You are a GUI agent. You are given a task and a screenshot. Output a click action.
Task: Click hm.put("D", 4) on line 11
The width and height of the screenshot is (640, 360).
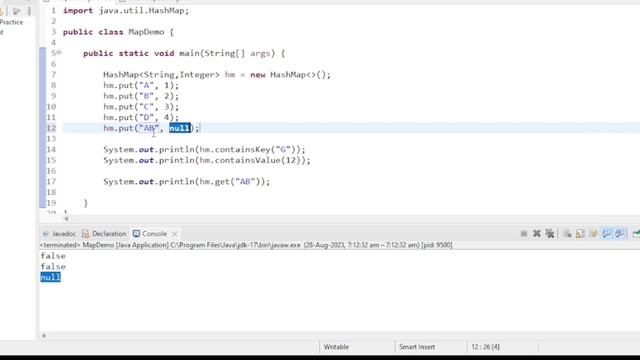pyautogui.click(x=141, y=118)
